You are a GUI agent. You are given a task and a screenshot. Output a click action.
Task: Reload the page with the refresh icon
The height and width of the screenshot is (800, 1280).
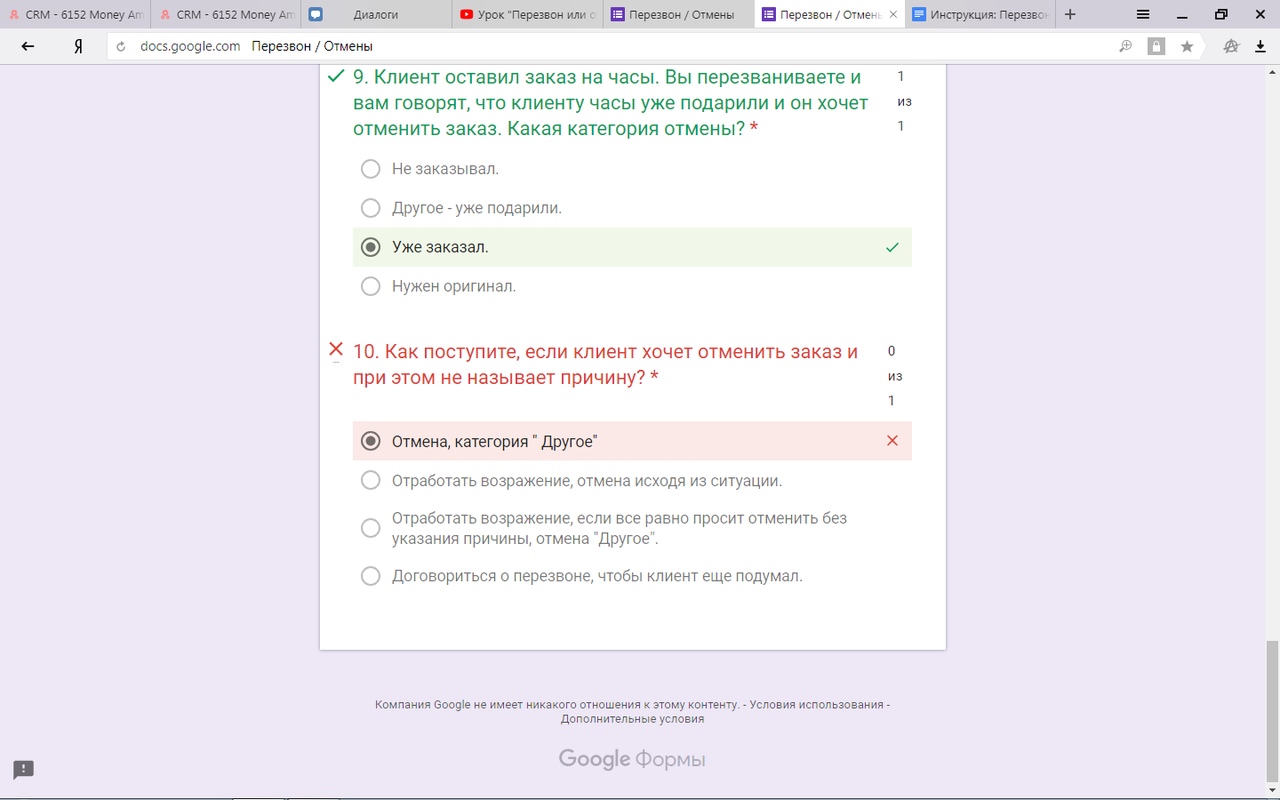[121, 47]
